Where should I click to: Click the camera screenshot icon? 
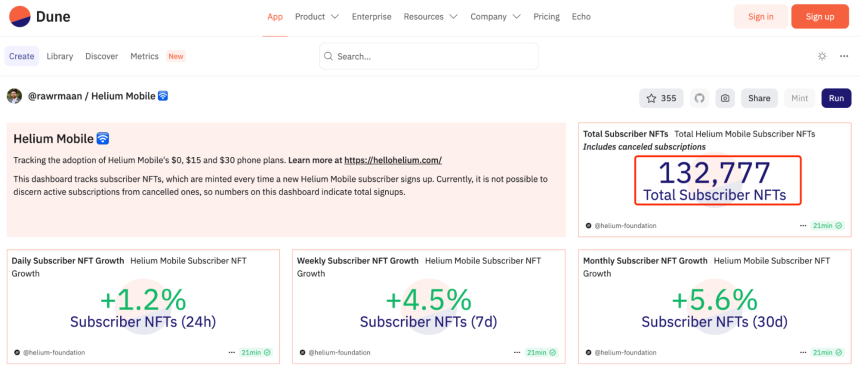tap(725, 98)
